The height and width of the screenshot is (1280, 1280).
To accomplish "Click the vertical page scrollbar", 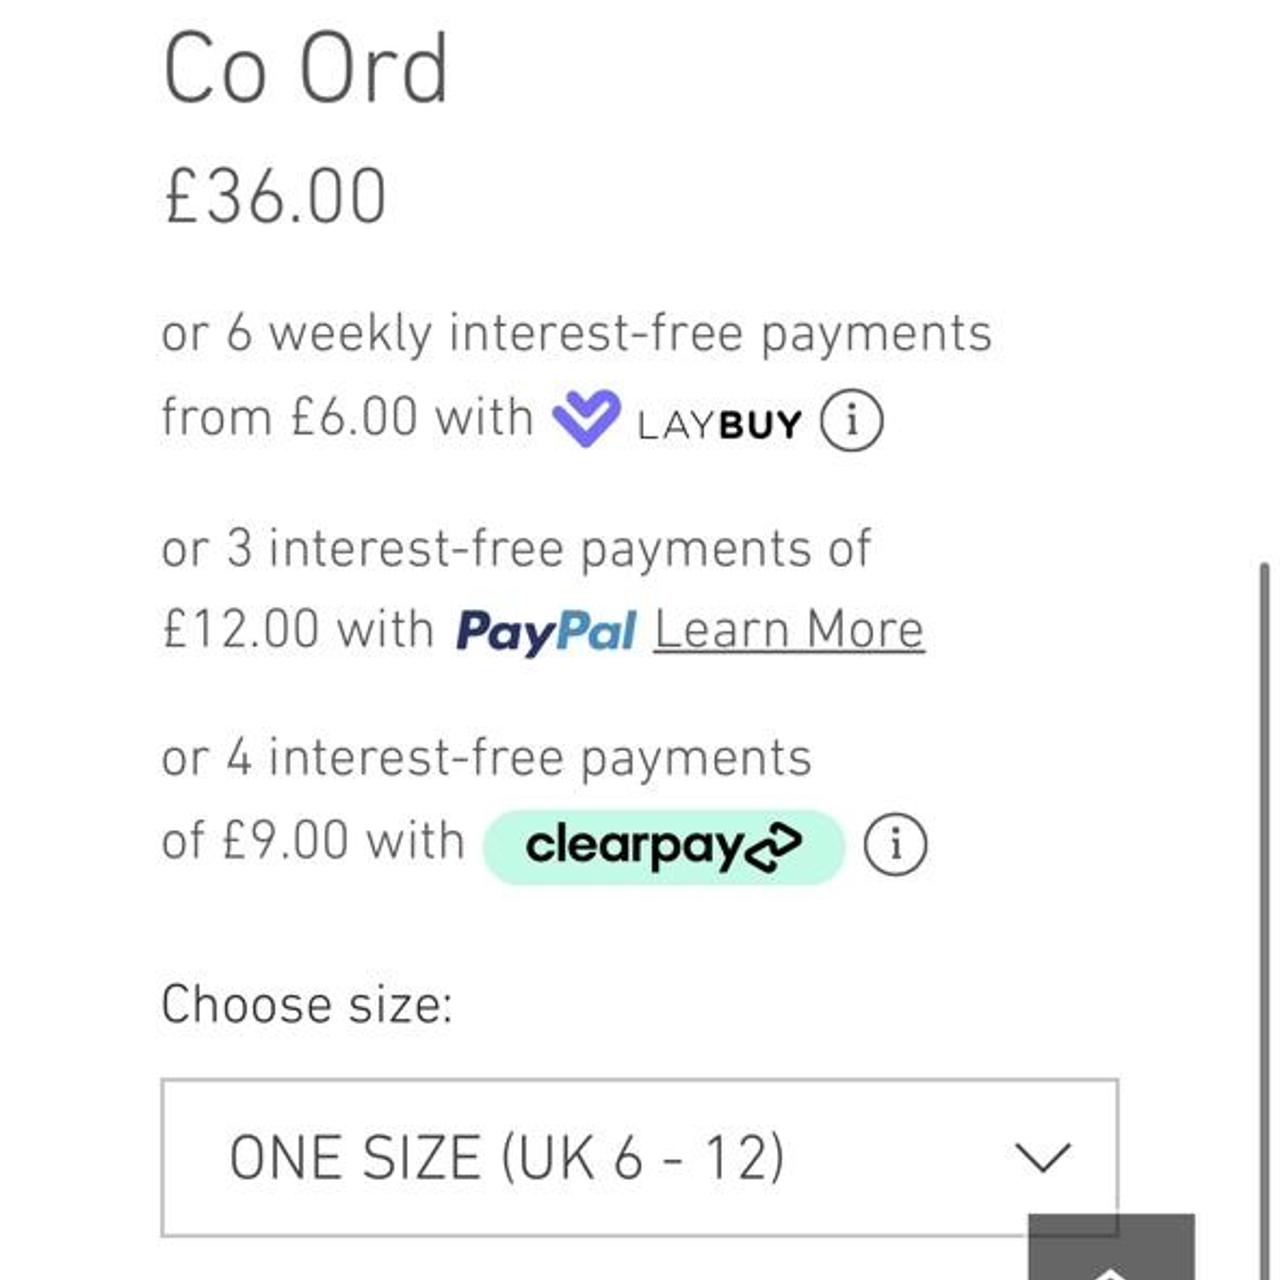I will [x=1266, y=900].
